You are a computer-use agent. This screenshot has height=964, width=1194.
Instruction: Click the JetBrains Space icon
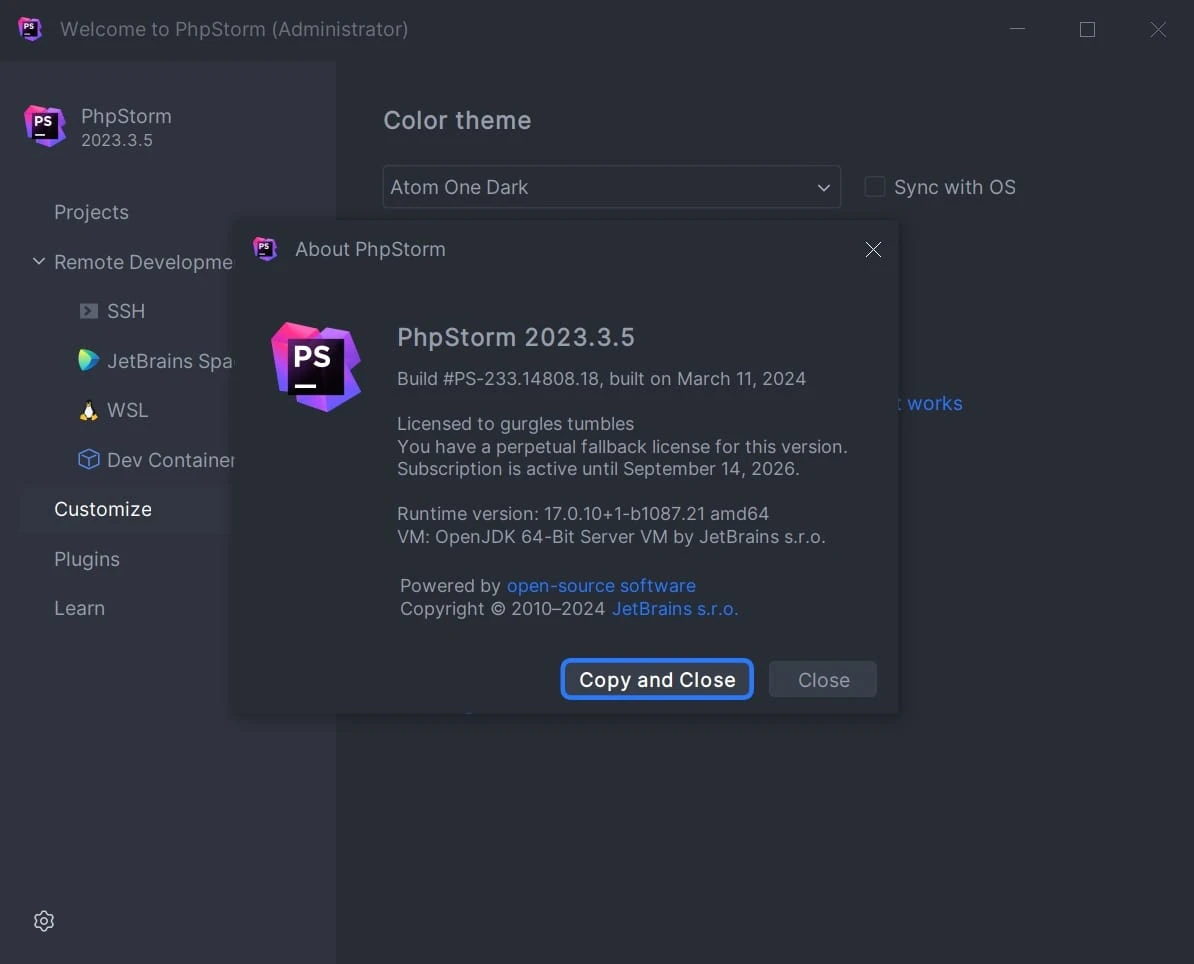click(x=89, y=361)
